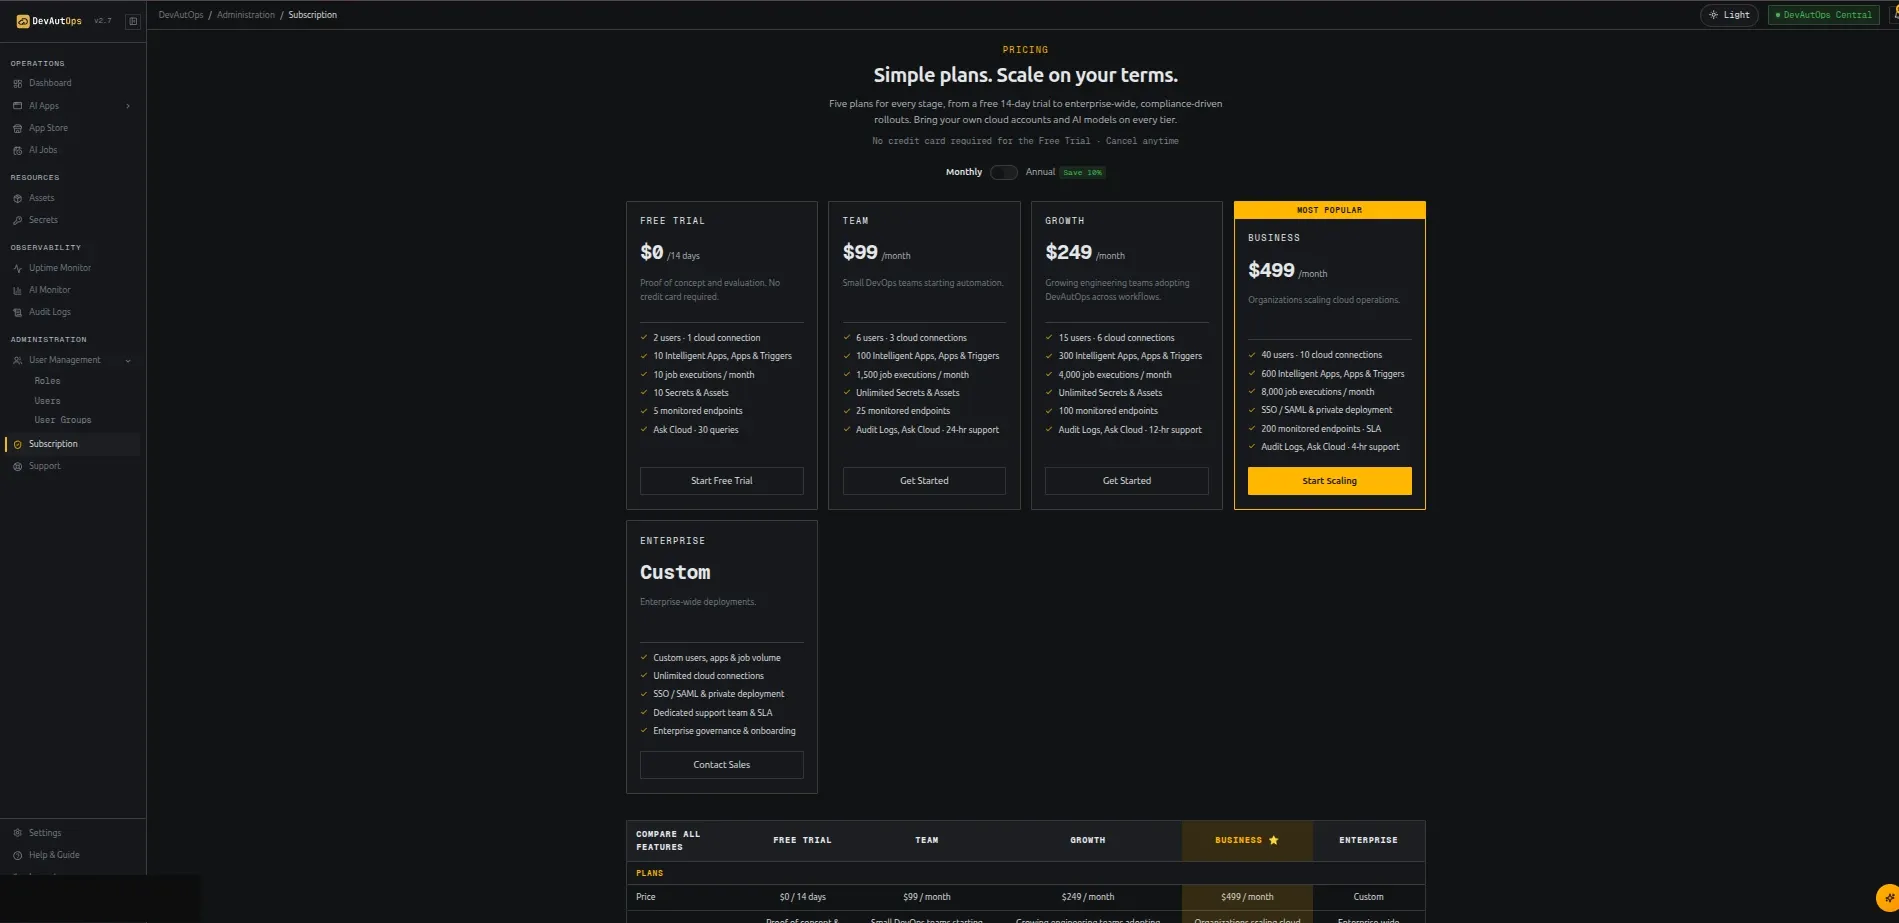Expand the AI Apps submenu chevron
Screen dimensions: 1899x923
(x=128, y=106)
